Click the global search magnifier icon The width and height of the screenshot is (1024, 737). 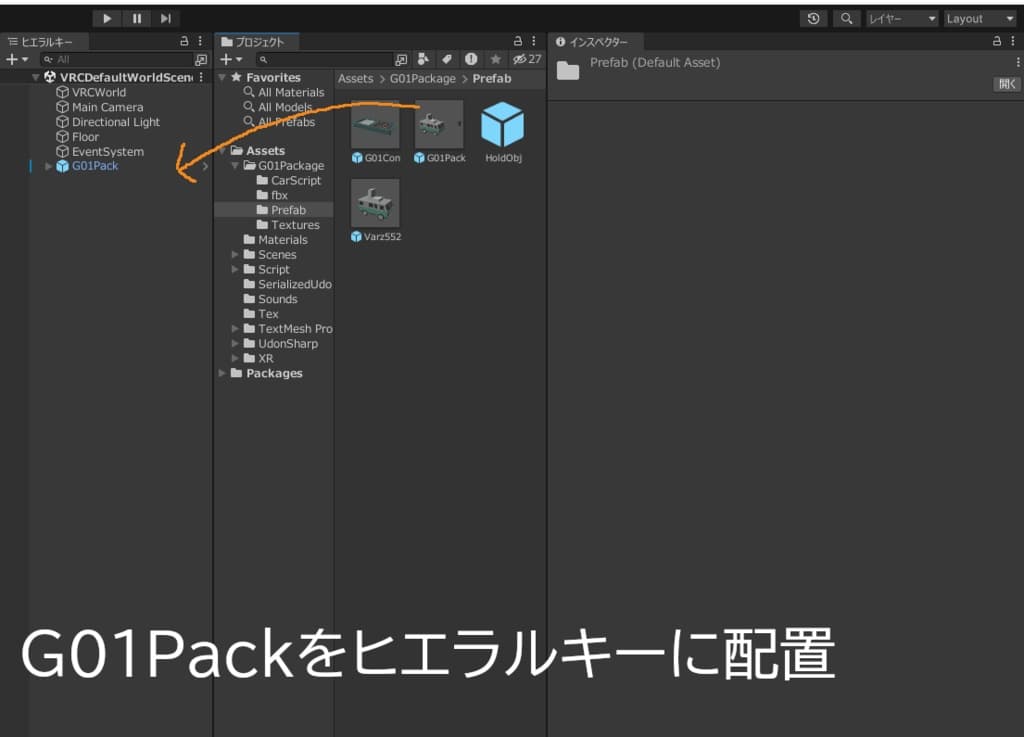[x=846, y=18]
